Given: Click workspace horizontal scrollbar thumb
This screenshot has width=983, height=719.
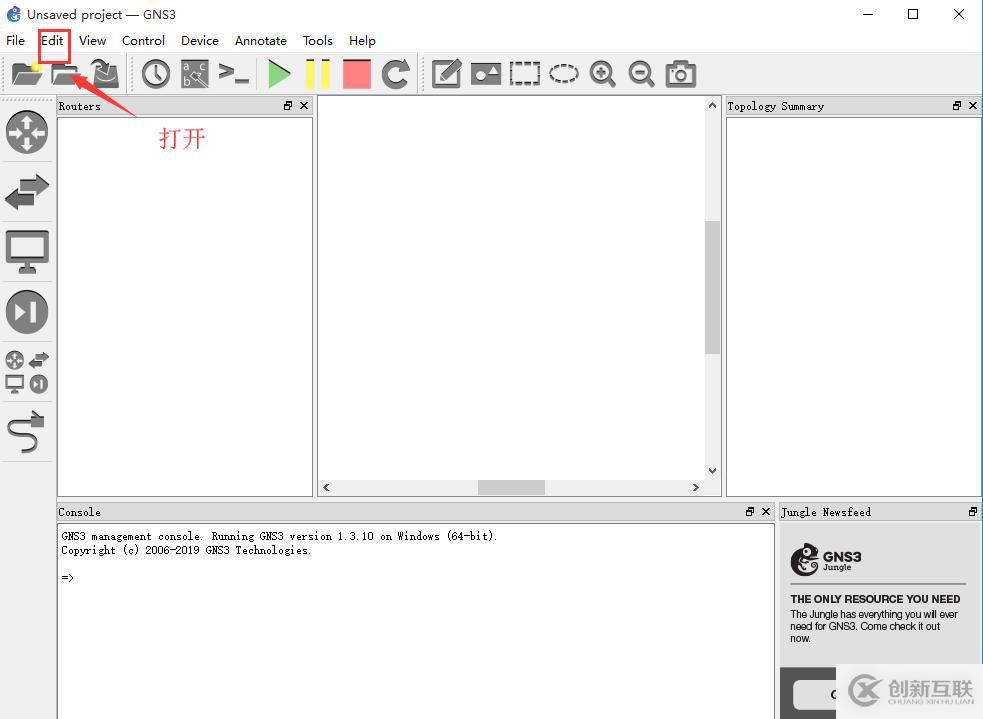Looking at the screenshot, I should (x=511, y=487).
